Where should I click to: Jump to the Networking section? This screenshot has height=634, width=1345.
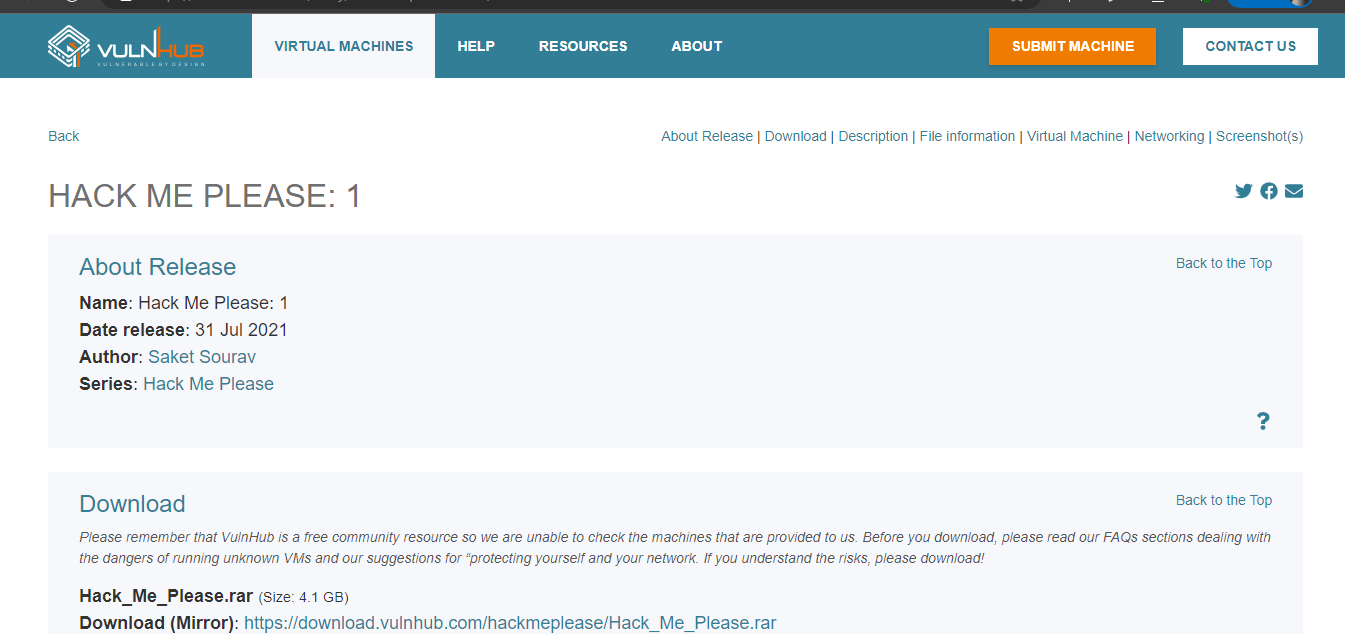pos(1169,136)
